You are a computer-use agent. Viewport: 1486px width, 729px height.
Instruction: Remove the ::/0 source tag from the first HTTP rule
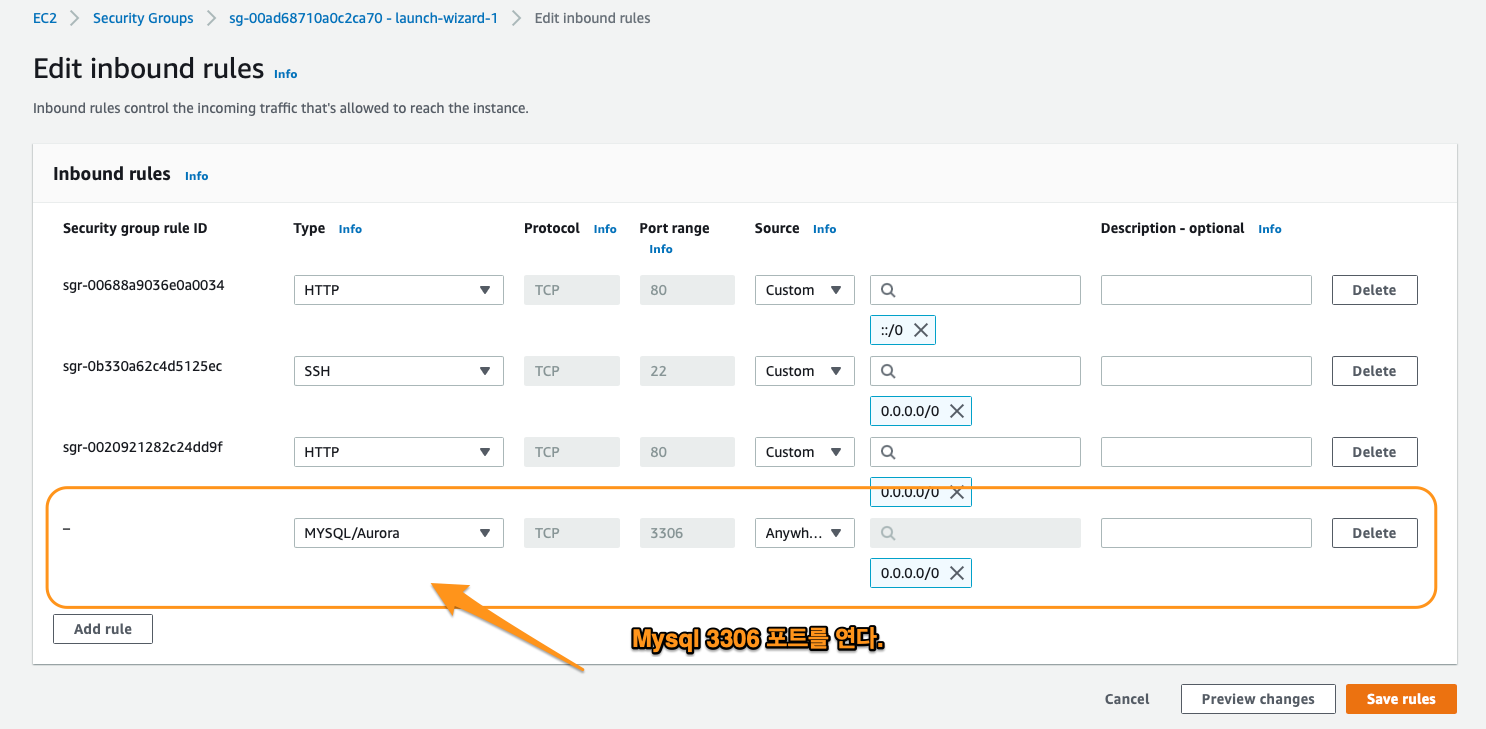click(921, 329)
